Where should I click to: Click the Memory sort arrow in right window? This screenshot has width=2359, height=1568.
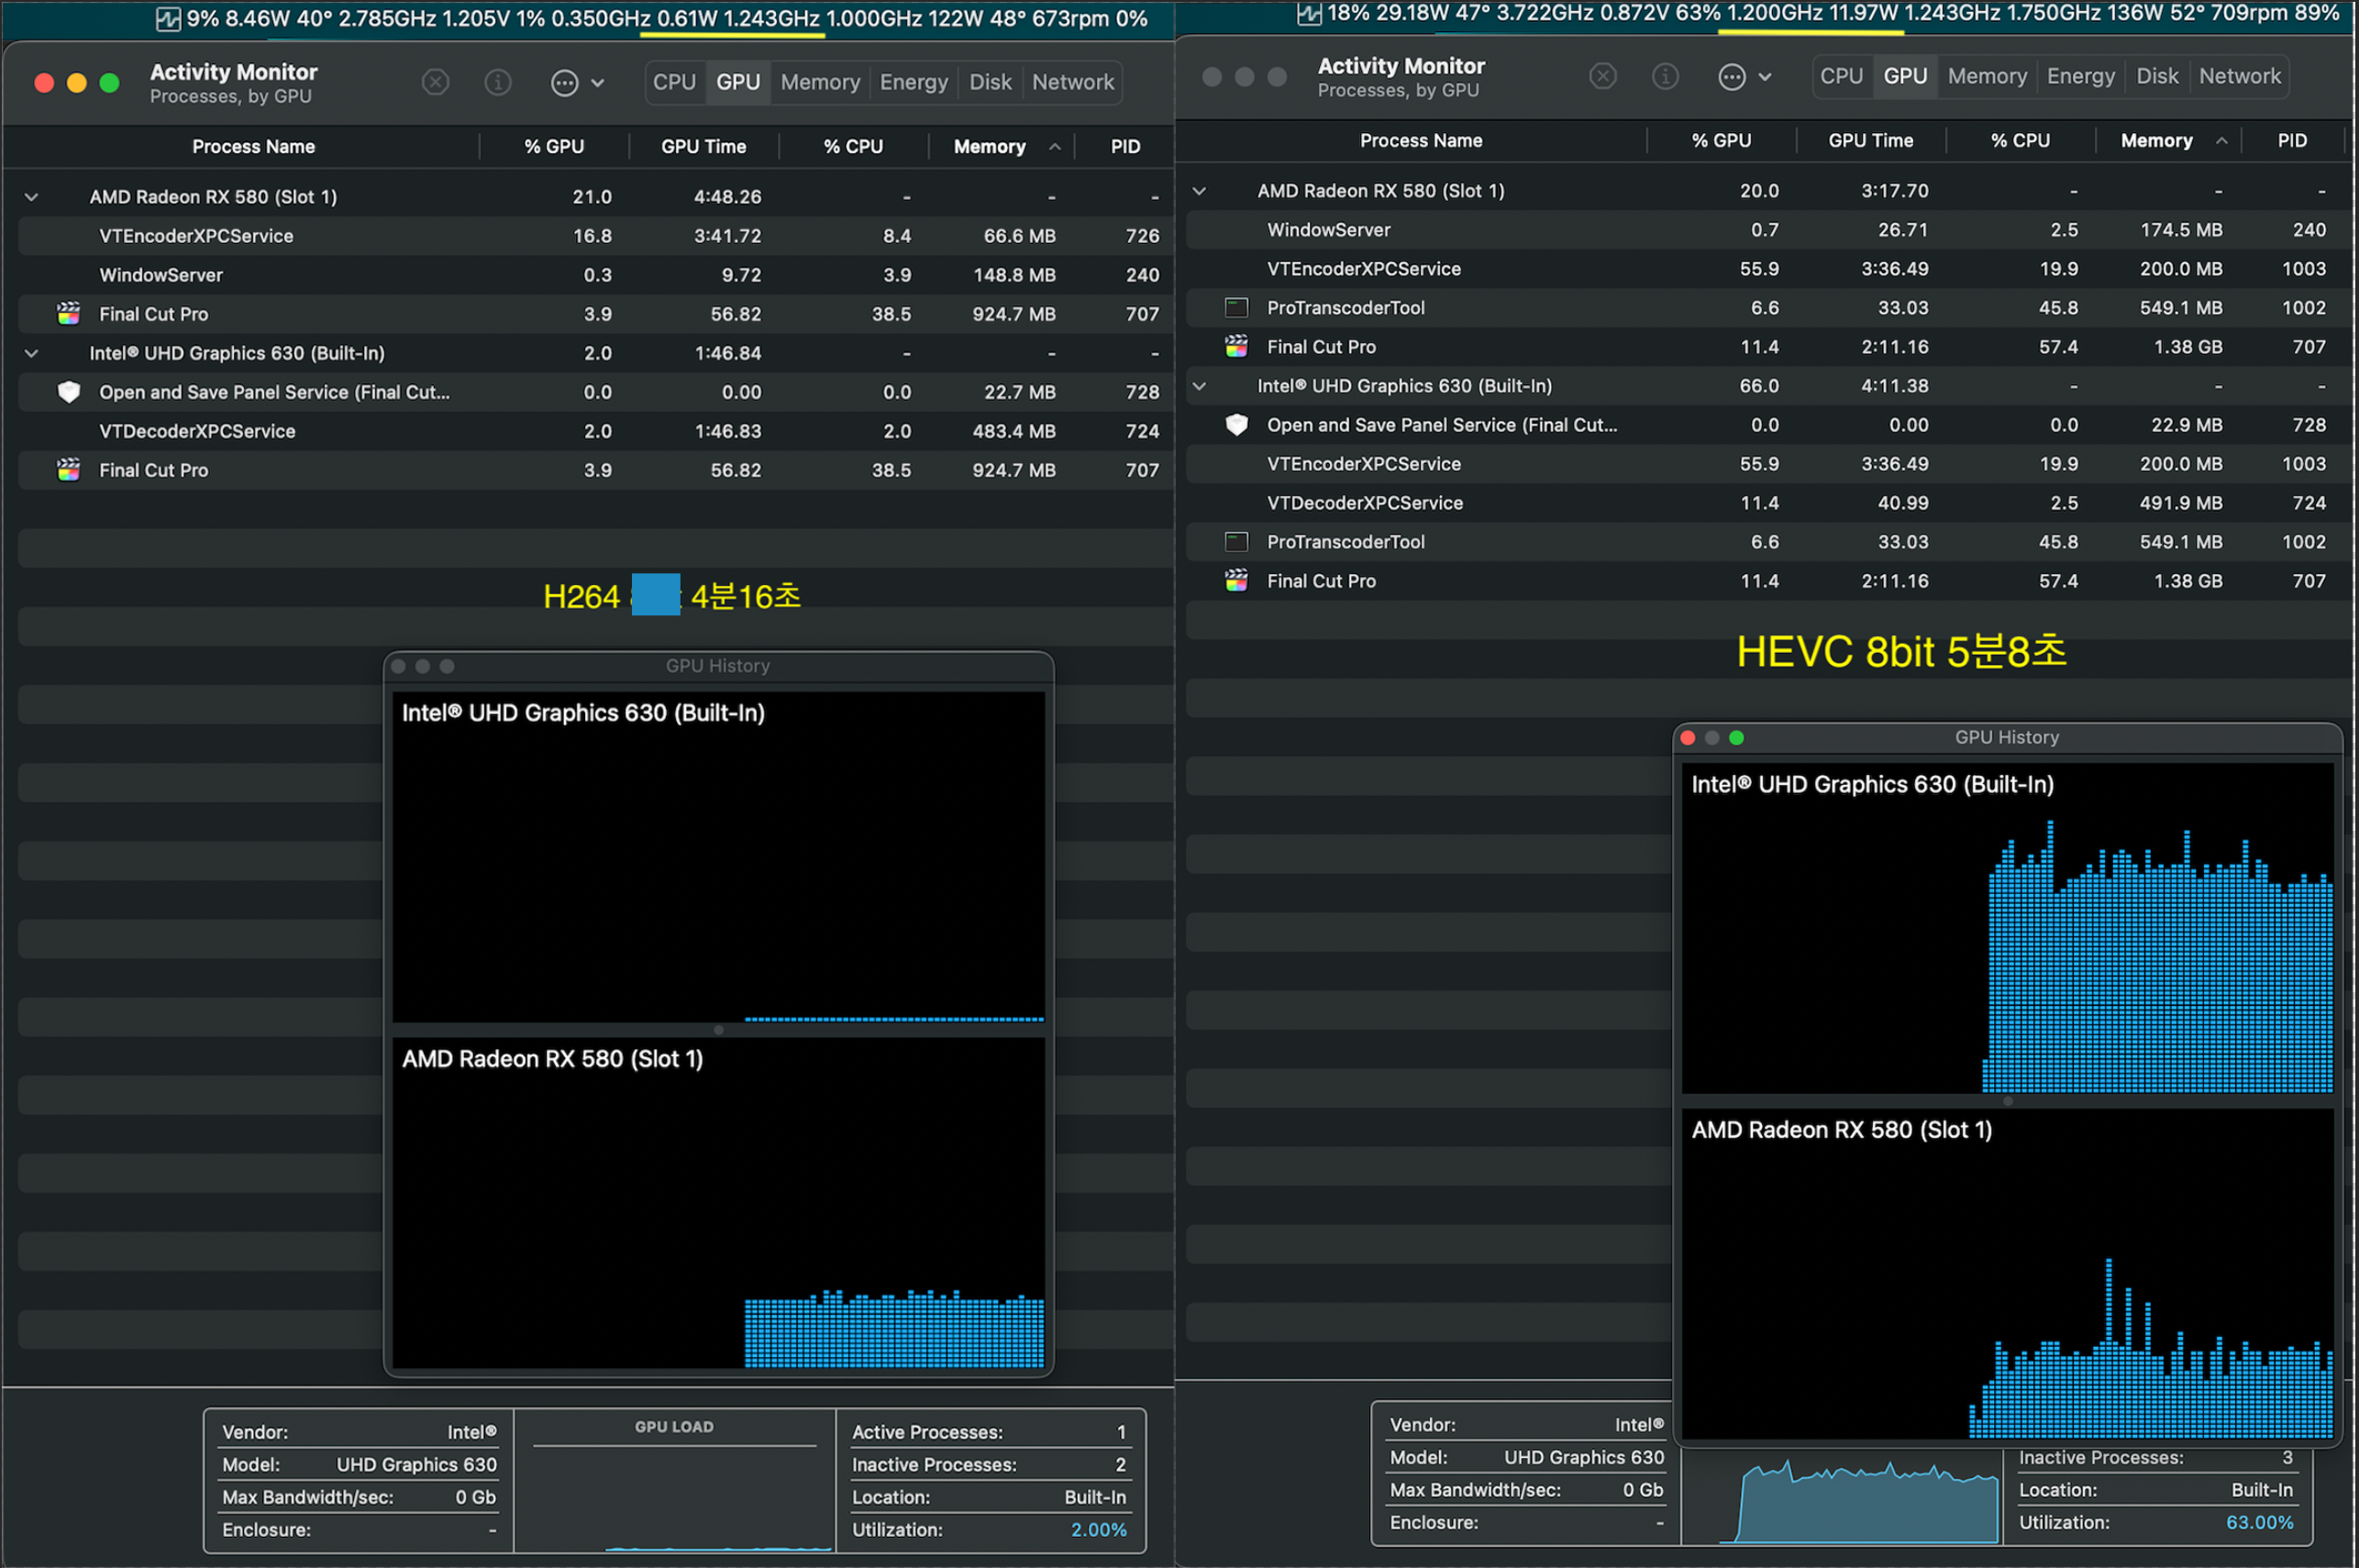tap(2221, 141)
